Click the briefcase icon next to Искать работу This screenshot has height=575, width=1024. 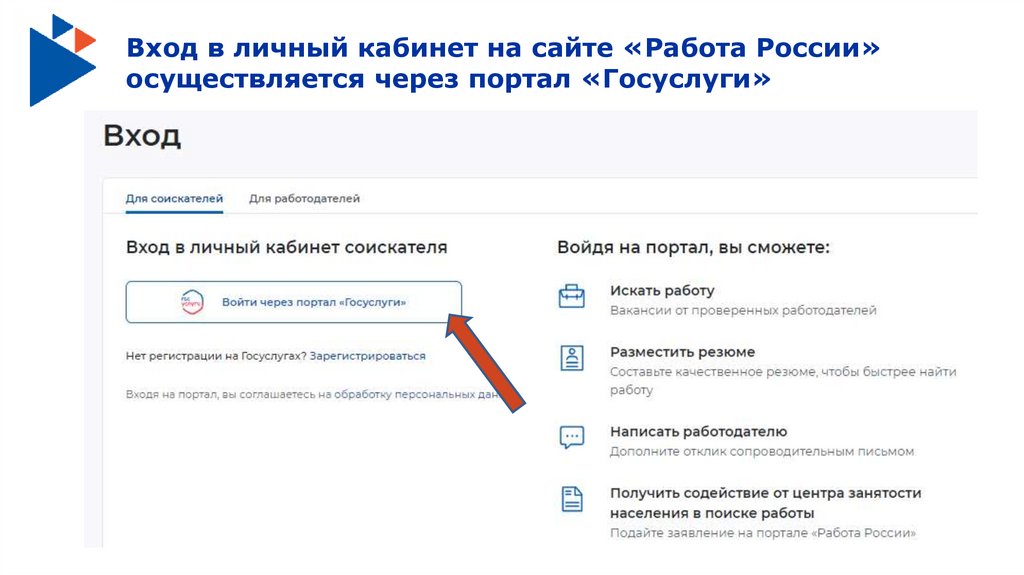click(571, 296)
